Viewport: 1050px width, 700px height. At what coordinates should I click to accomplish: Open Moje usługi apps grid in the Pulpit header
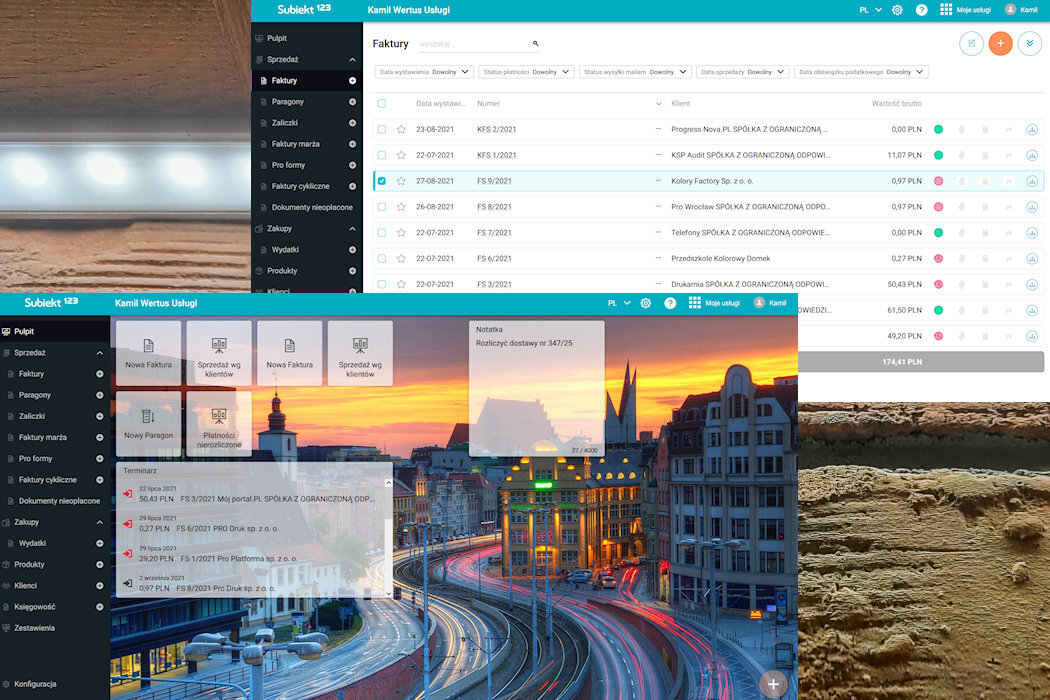pyautogui.click(x=694, y=303)
